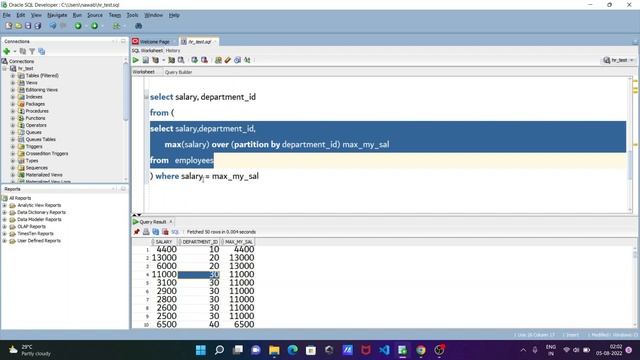The width and height of the screenshot is (640, 360).
Task: Click in the editor after 'max_my_sal' where clause
Action: [x=259, y=176]
